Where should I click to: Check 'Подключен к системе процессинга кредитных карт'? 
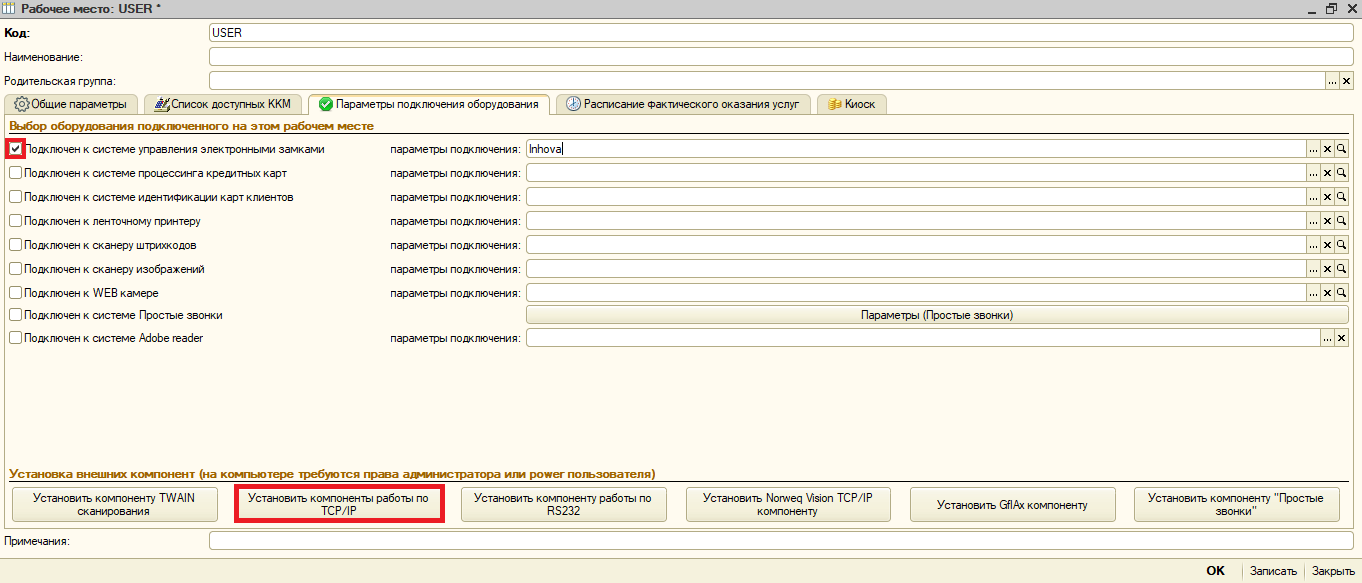[15, 173]
